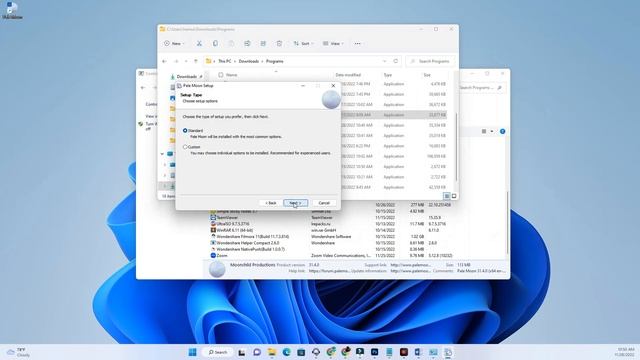Open the View dropdown in File Explorer
This screenshot has height=360, width=640.
point(333,44)
